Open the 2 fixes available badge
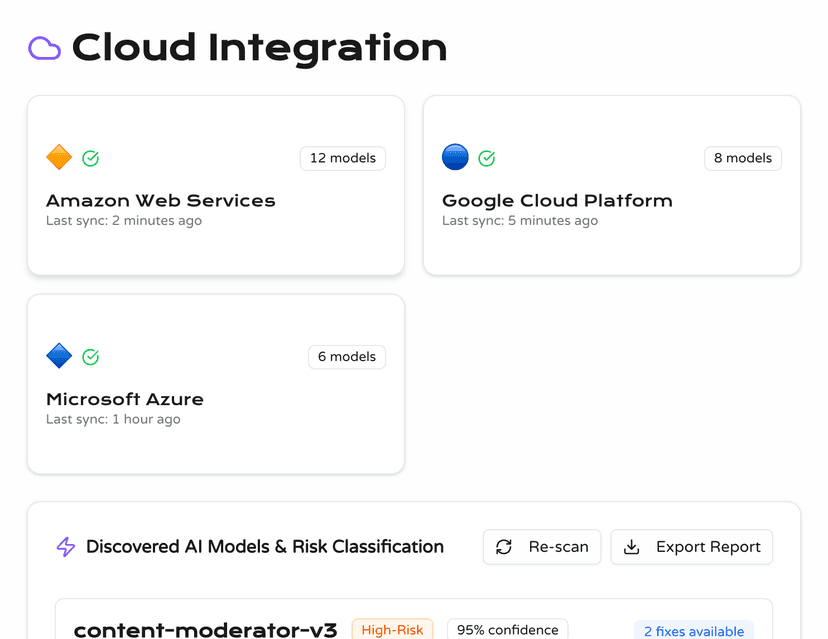828x639 pixels. (694, 631)
